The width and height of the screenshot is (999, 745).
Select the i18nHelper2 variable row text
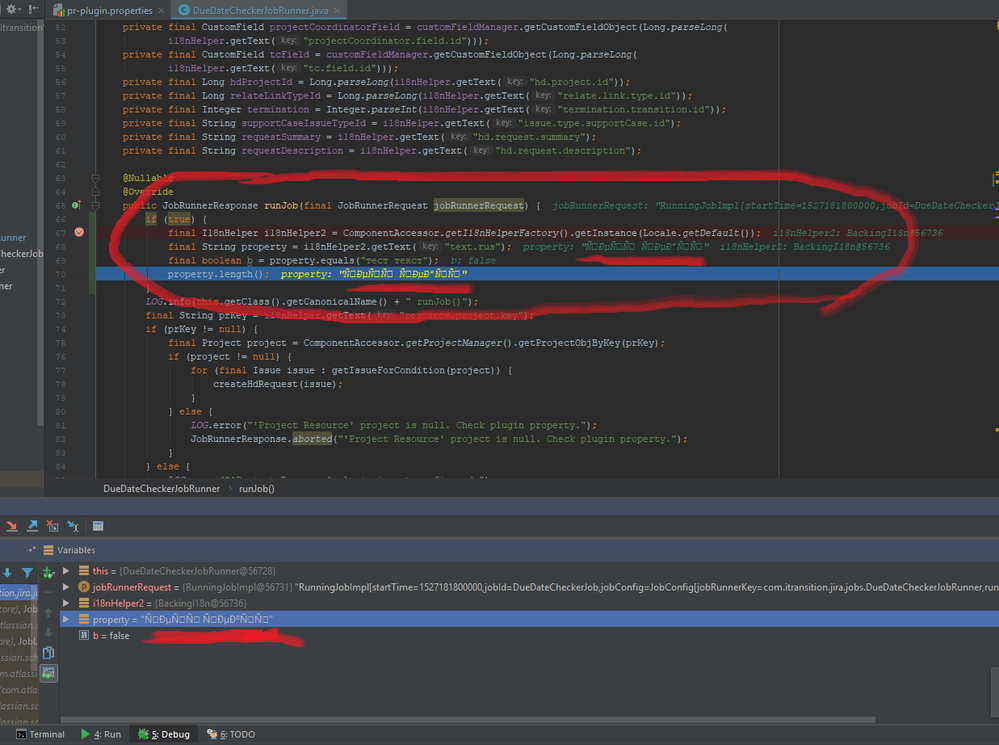coord(169,603)
